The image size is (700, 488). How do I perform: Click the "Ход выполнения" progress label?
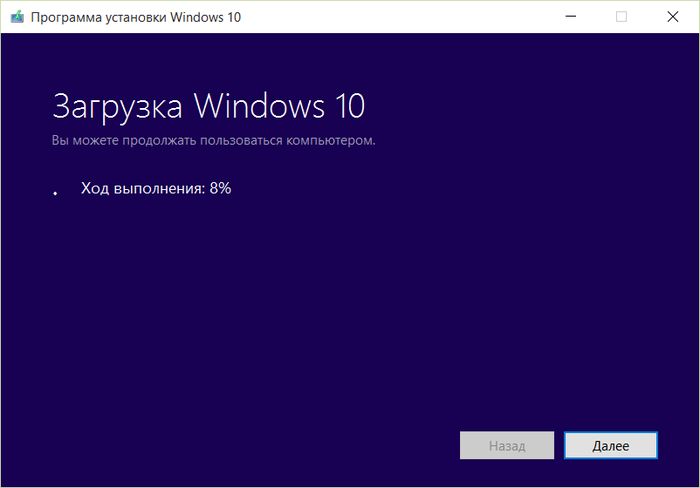point(141,189)
